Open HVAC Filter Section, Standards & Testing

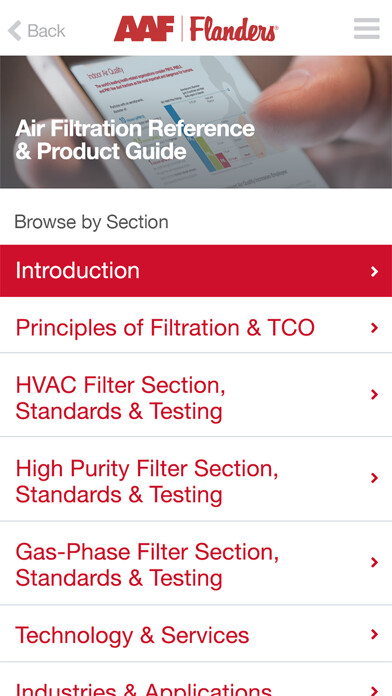click(196, 395)
